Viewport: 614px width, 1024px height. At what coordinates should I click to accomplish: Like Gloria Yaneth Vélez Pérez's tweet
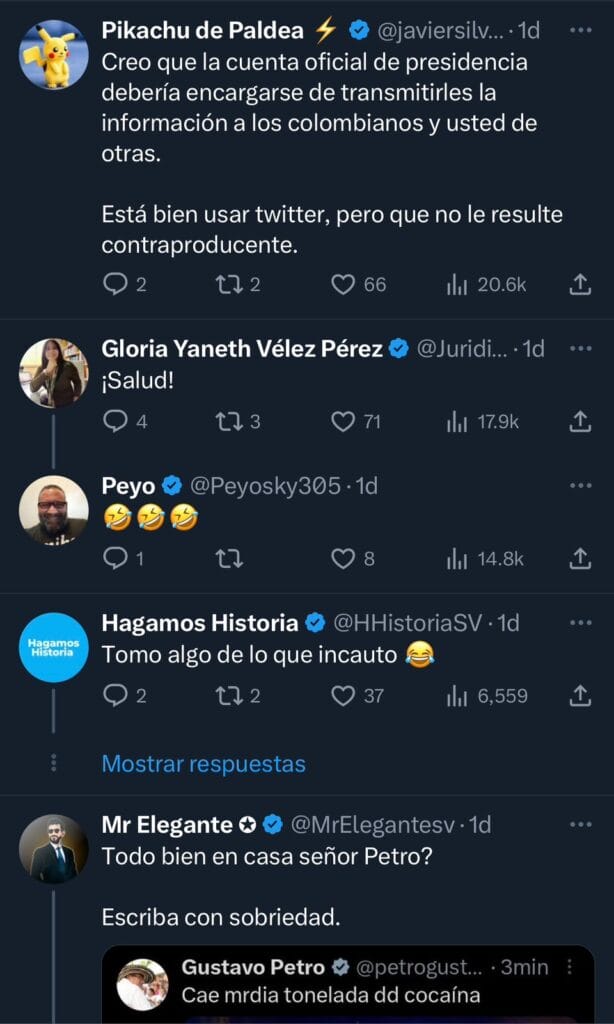click(344, 422)
